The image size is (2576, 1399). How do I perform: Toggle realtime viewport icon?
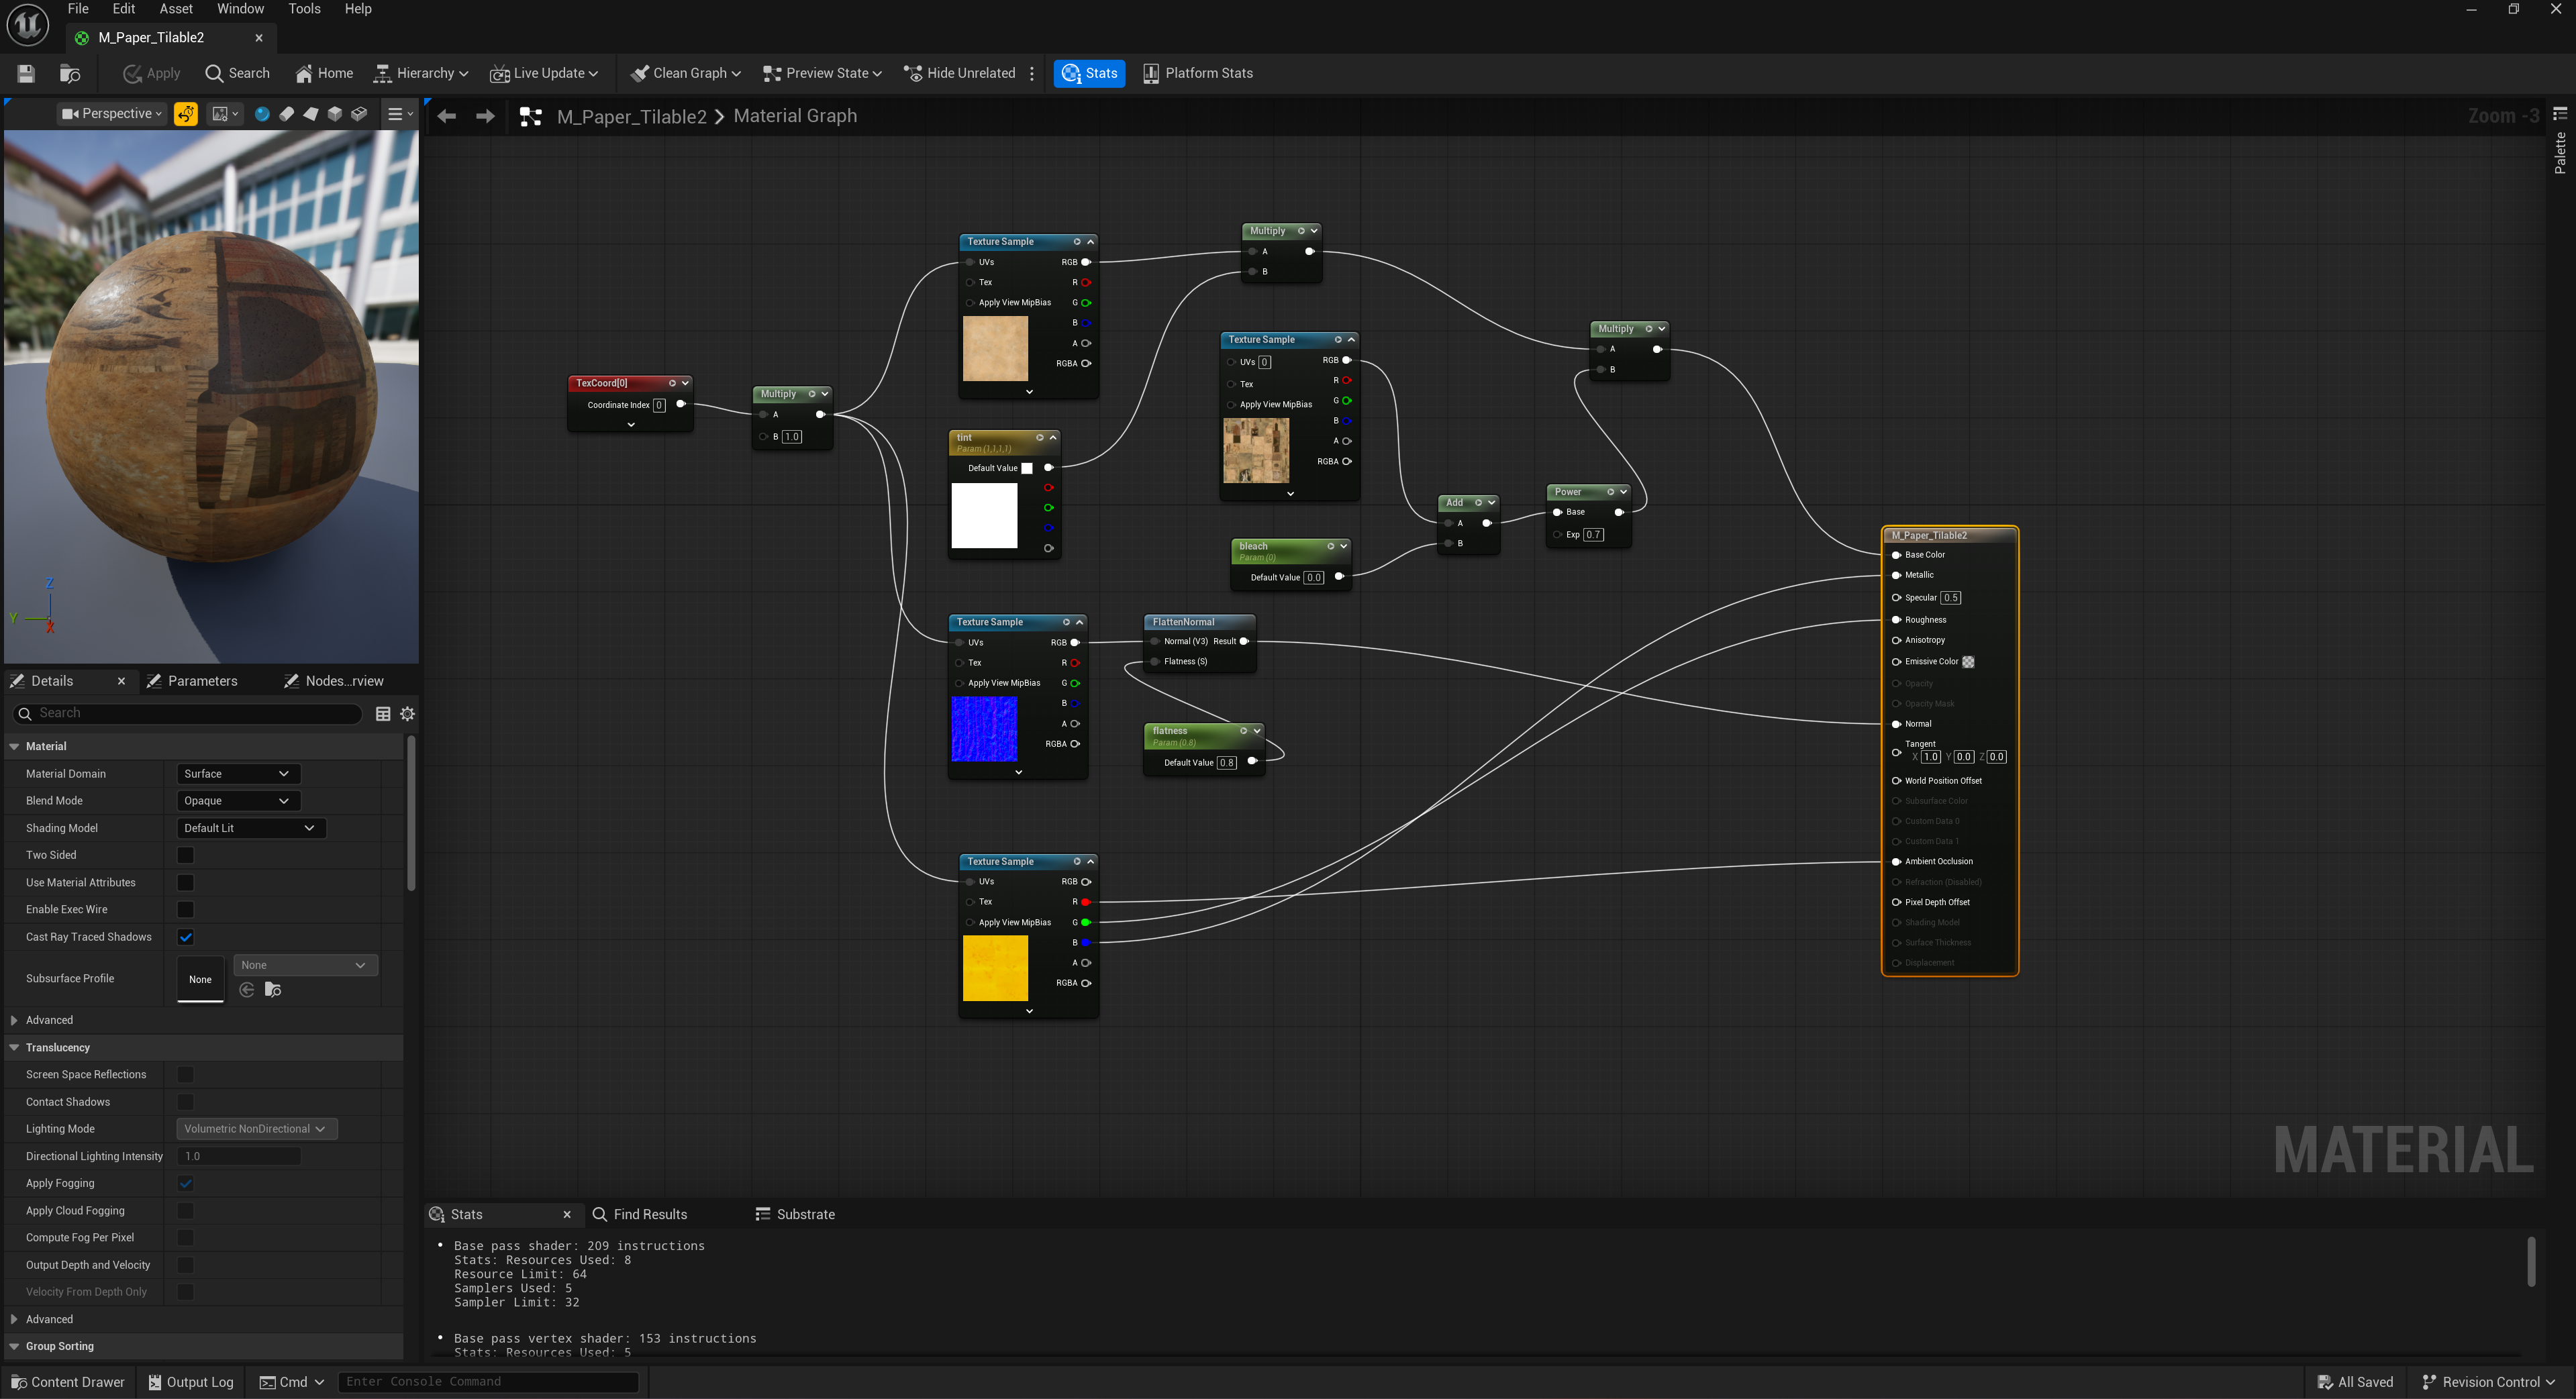tap(186, 114)
